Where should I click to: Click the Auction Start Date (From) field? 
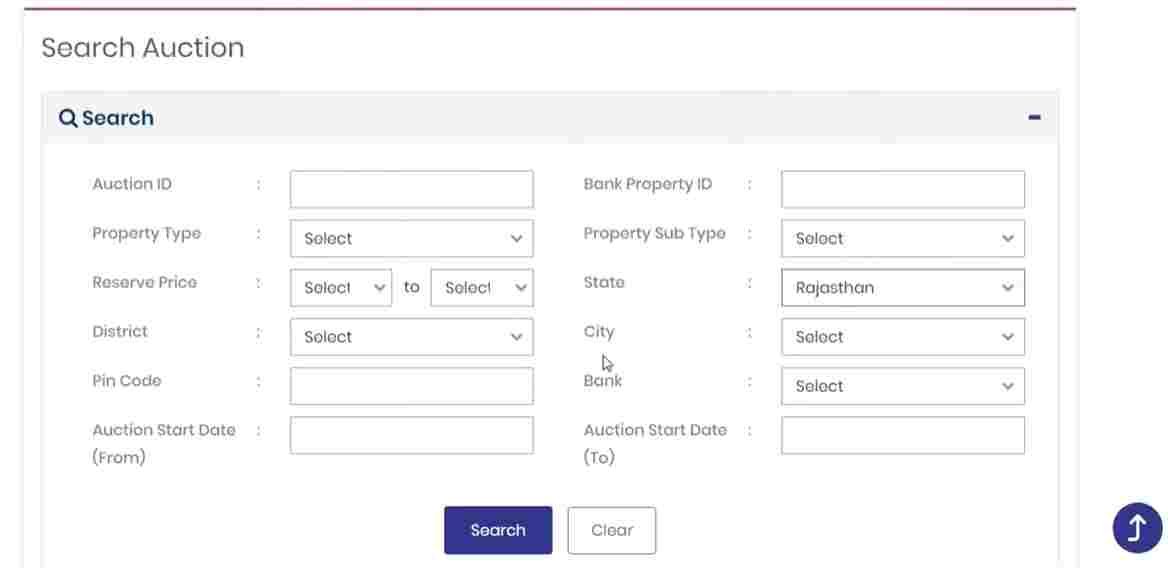[411, 435]
